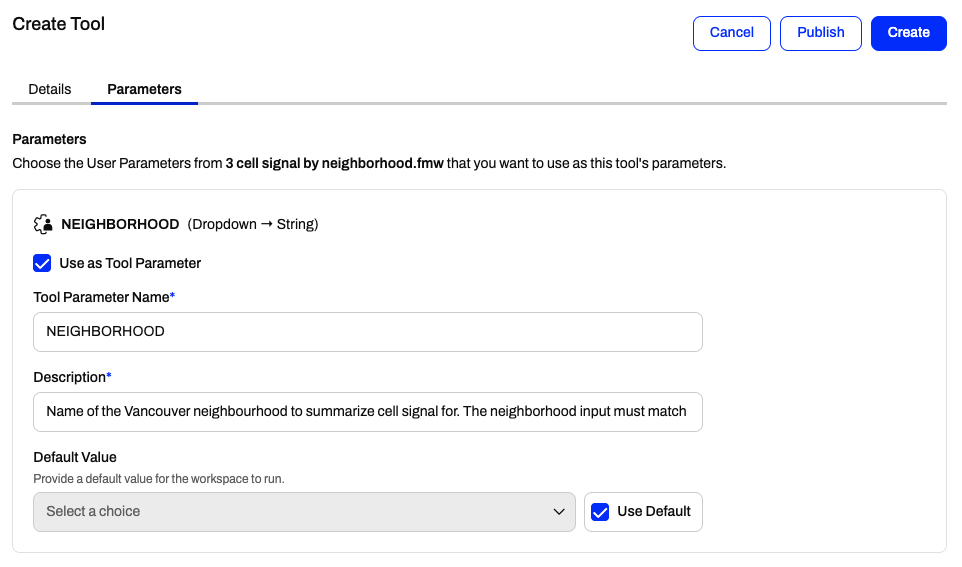The width and height of the screenshot is (962, 567).
Task: Open the Default Value dropdown
Action: click(x=304, y=512)
